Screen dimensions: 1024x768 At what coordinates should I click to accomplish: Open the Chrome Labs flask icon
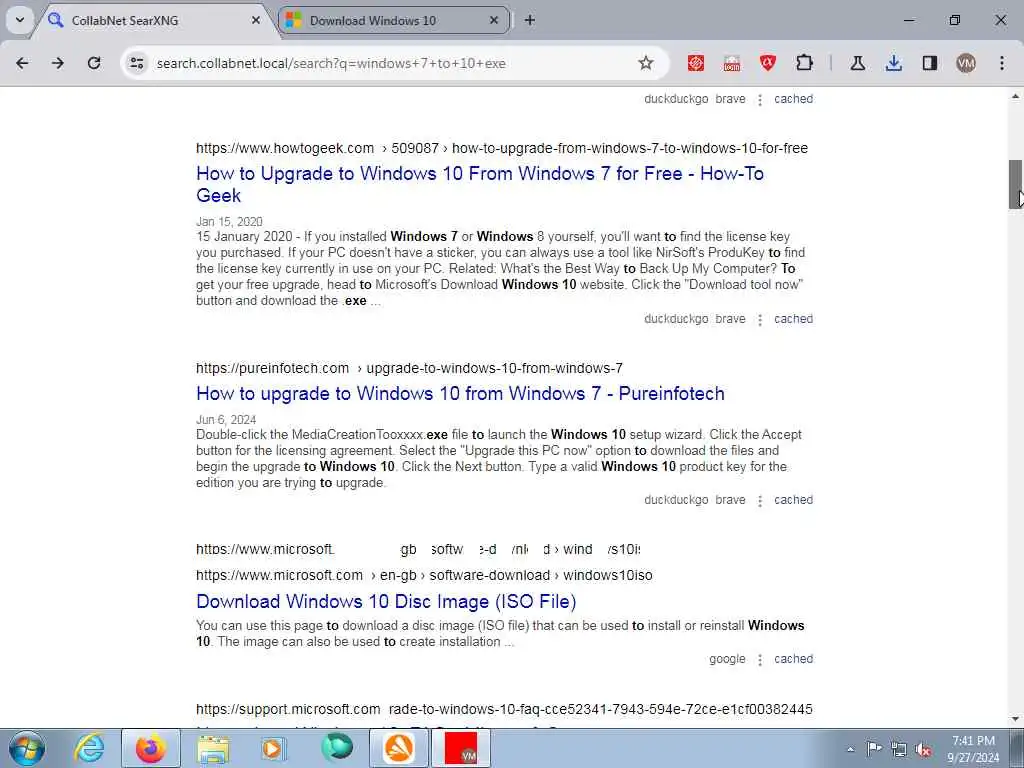point(857,63)
